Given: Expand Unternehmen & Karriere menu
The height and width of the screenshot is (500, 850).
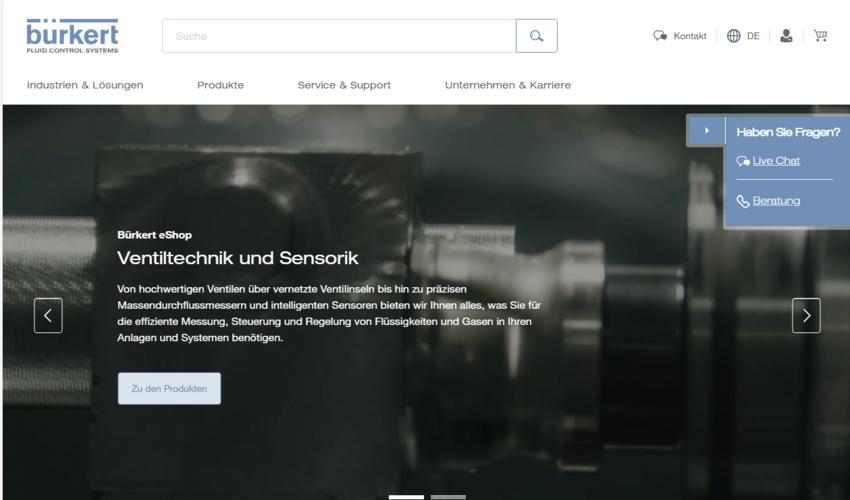Looking at the screenshot, I should click(x=508, y=85).
